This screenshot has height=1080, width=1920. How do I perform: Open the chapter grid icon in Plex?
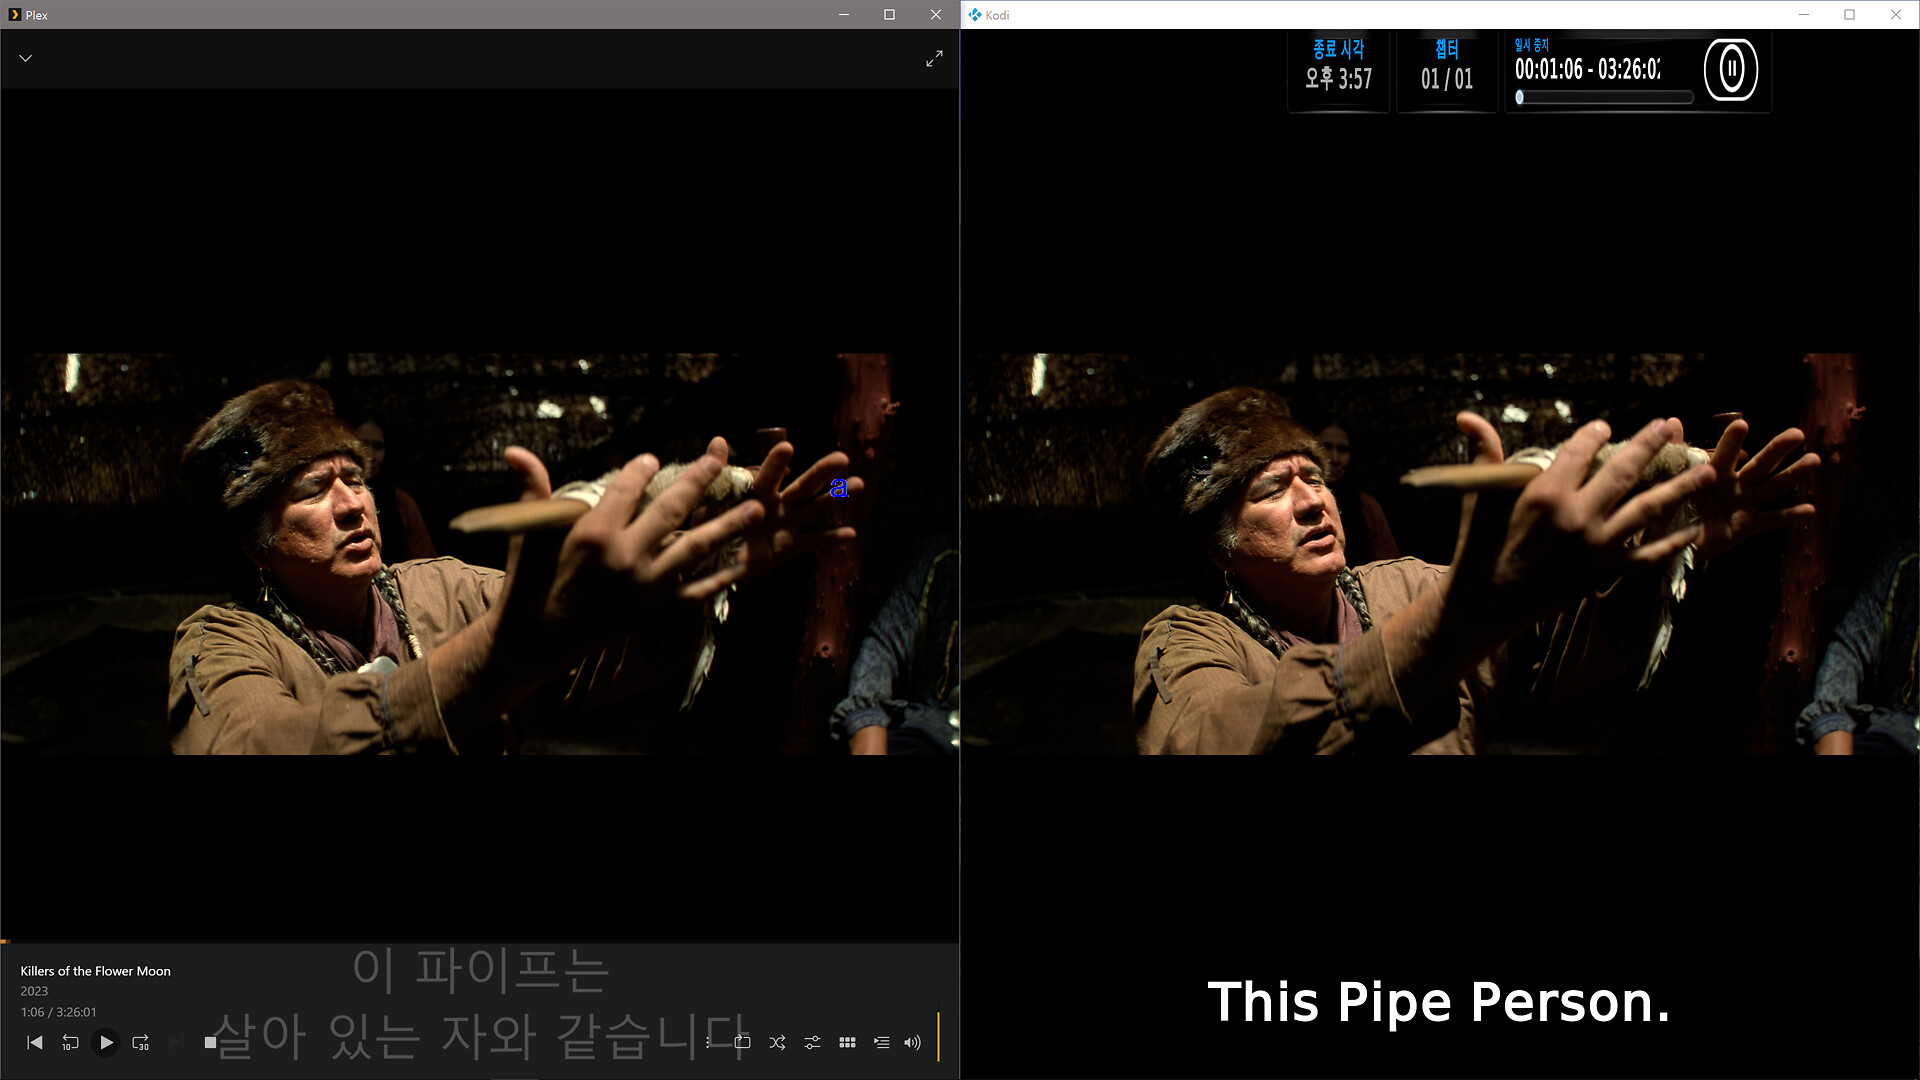(847, 1042)
